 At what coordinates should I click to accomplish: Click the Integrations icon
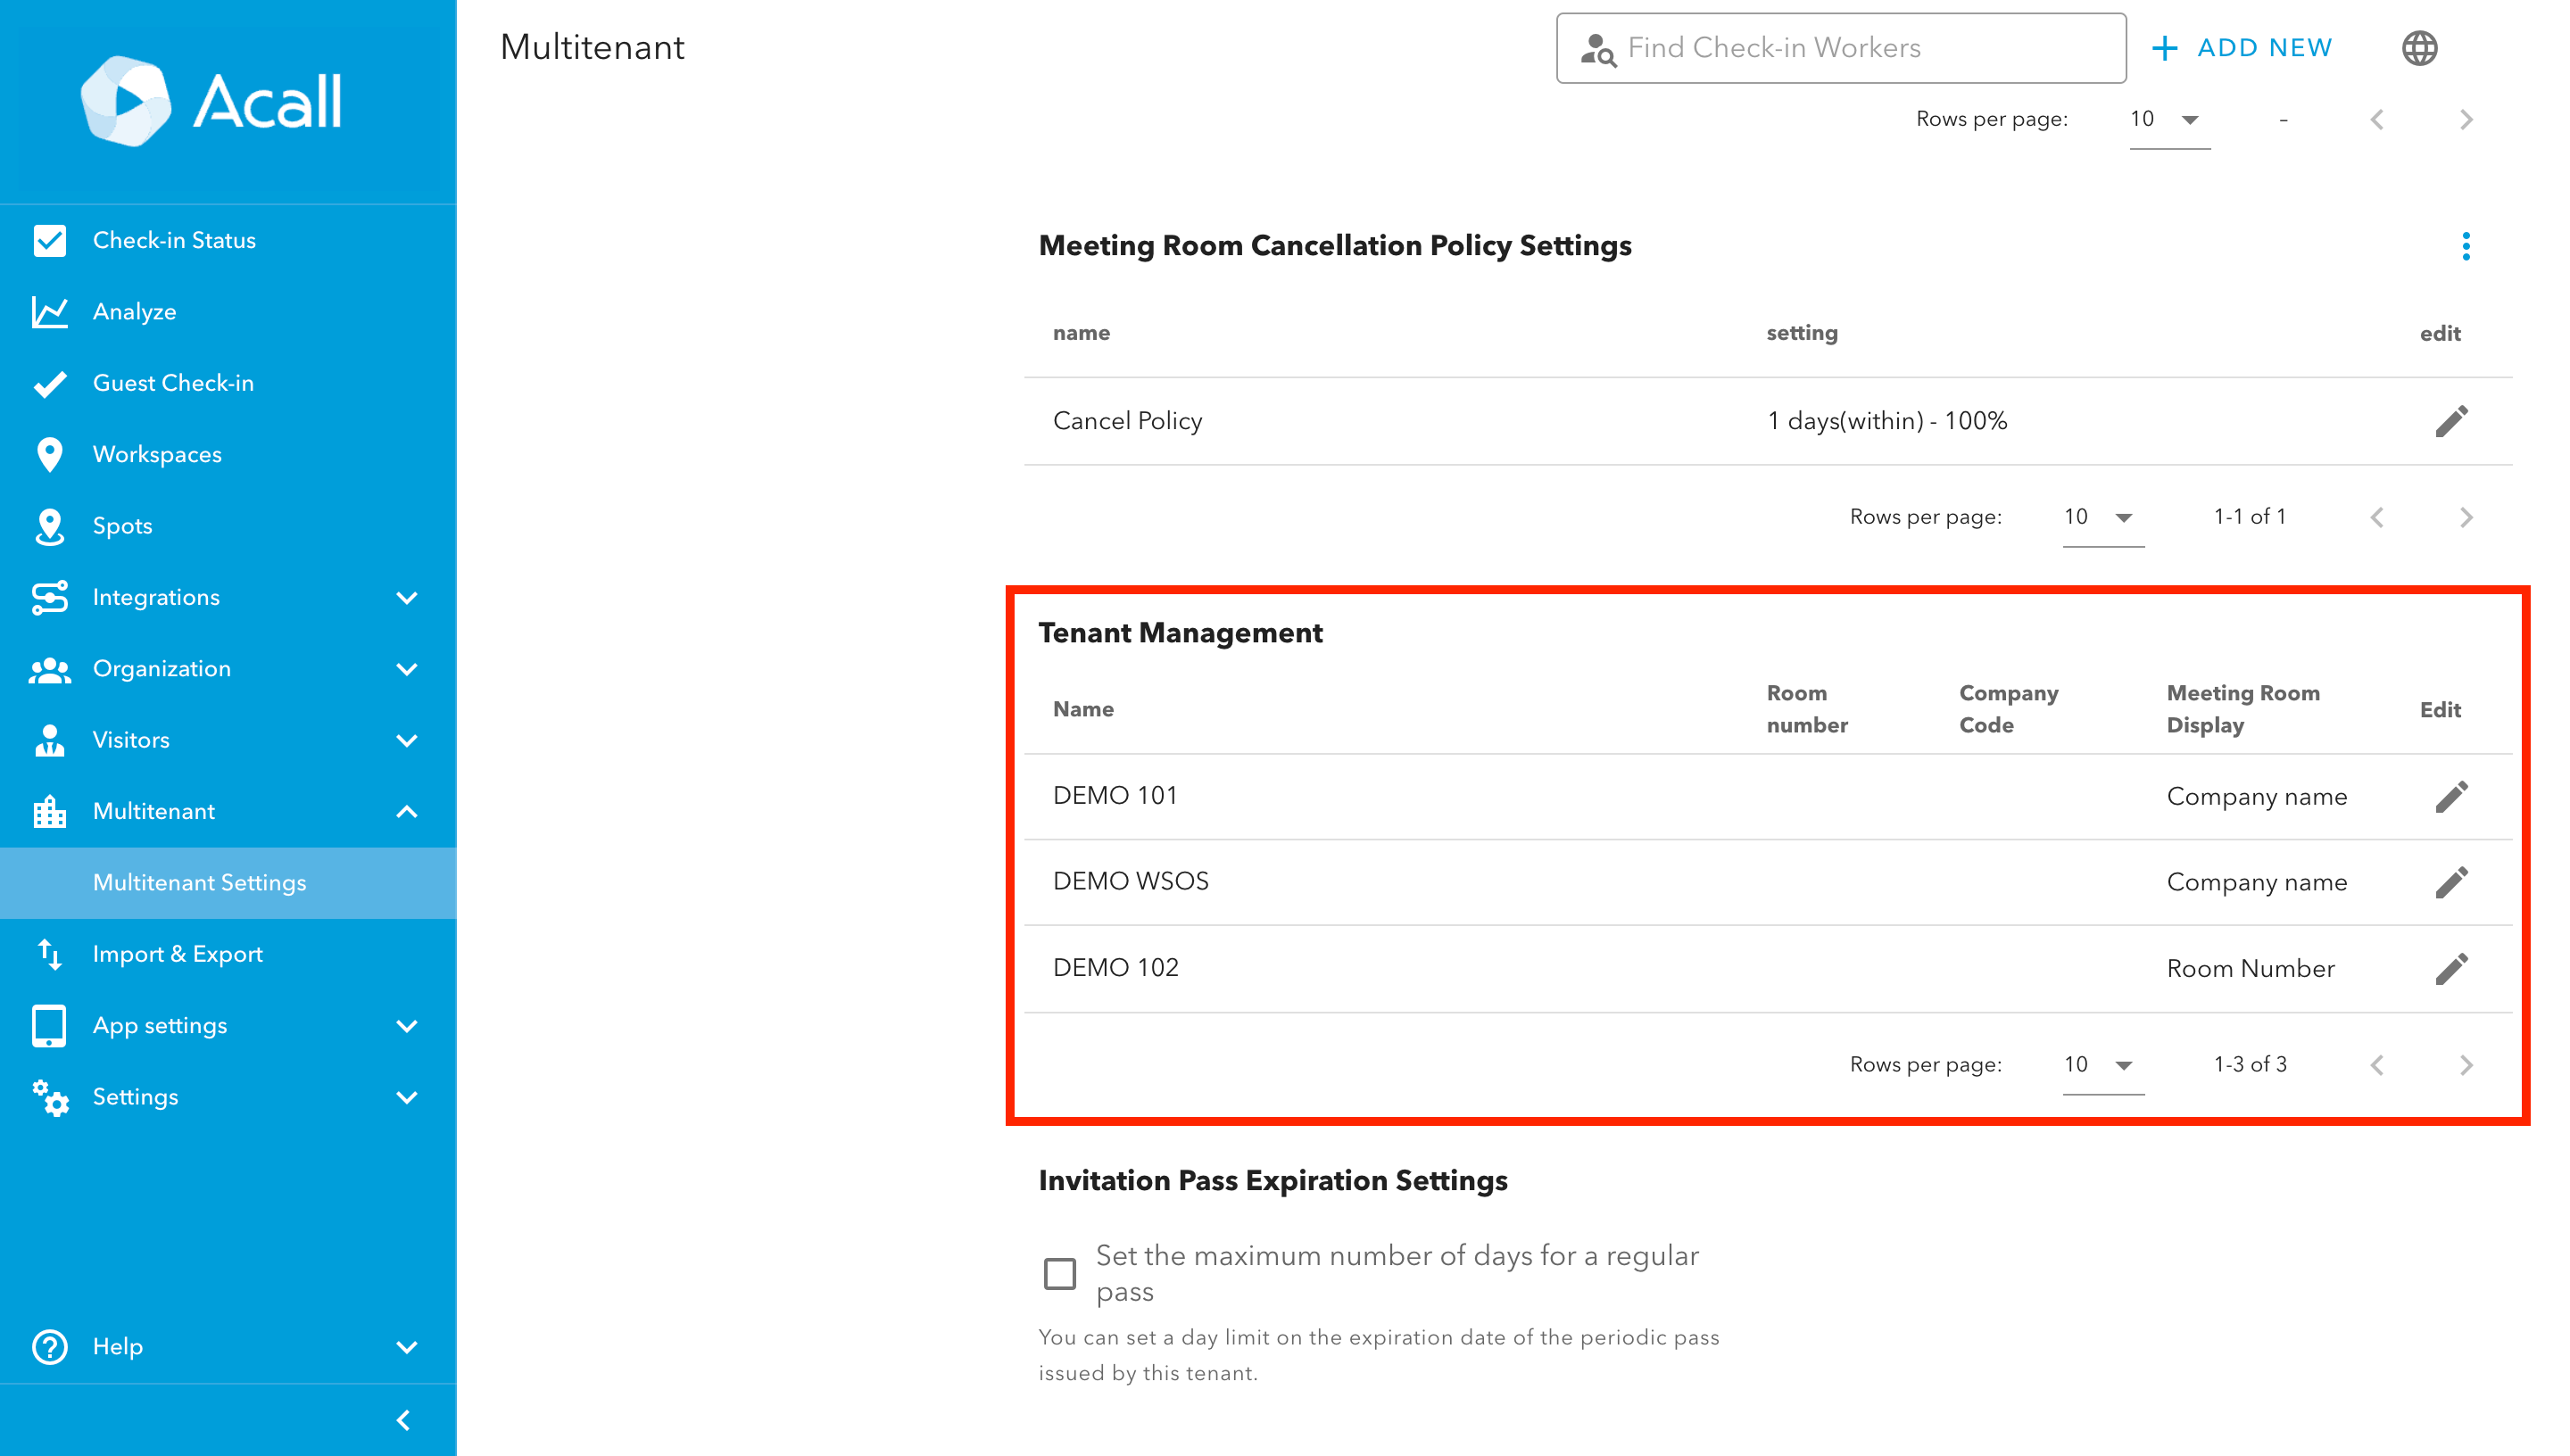(49, 597)
